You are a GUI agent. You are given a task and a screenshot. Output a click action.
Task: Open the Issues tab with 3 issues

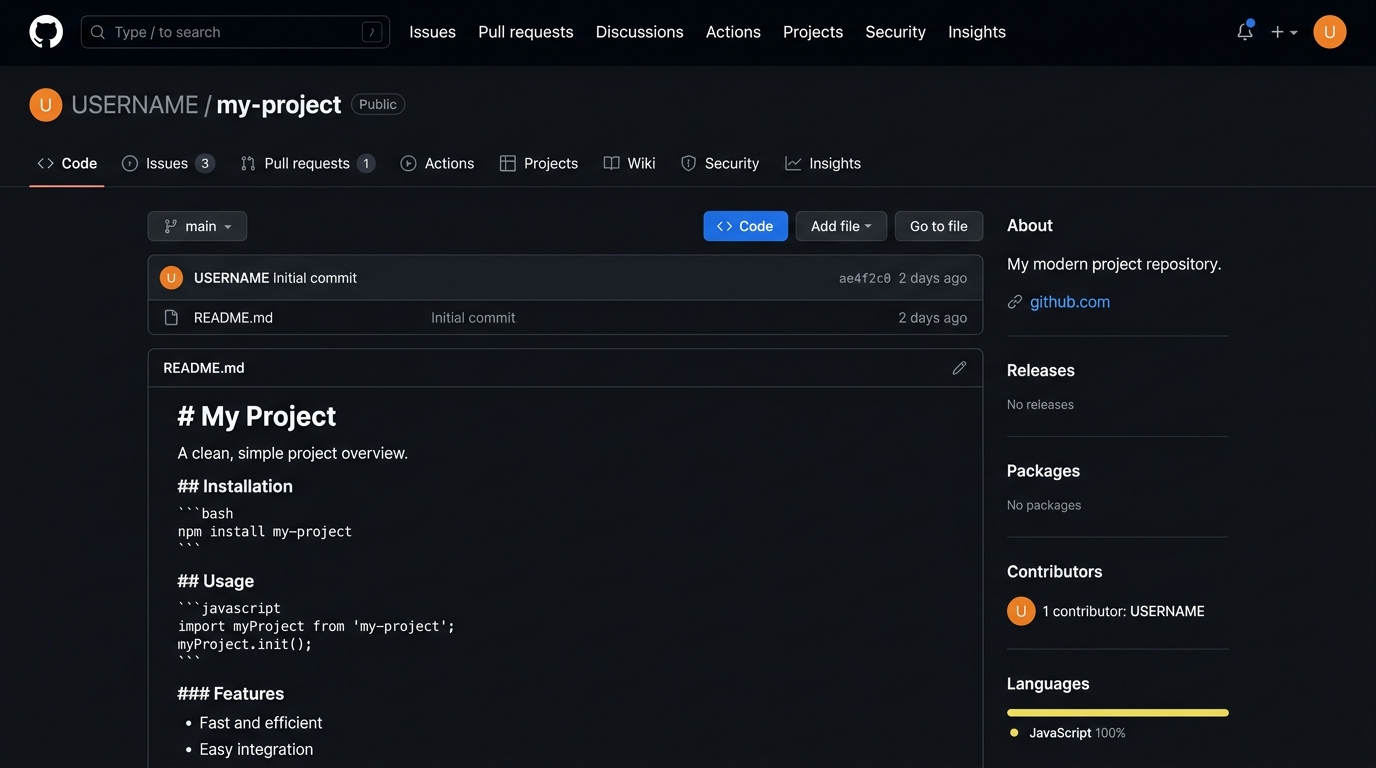point(168,163)
